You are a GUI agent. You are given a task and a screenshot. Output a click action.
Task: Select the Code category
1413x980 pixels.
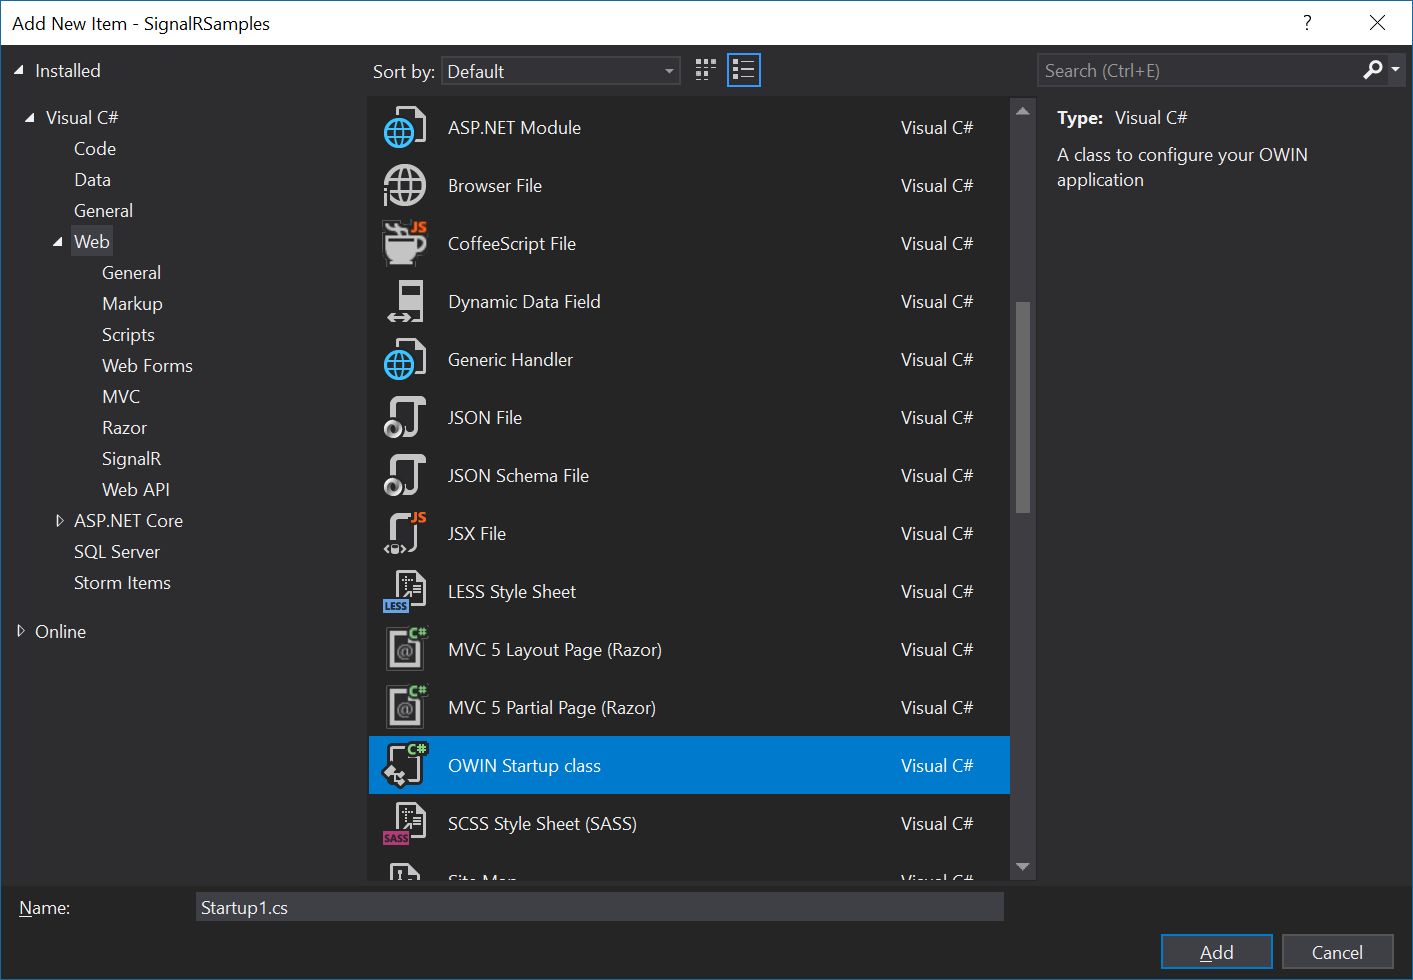tap(95, 149)
